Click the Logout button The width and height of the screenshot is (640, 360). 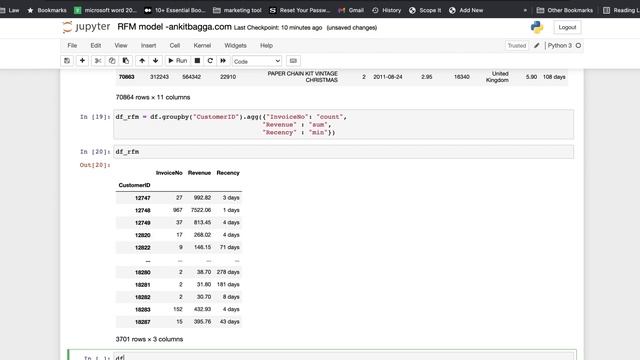click(x=567, y=27)
